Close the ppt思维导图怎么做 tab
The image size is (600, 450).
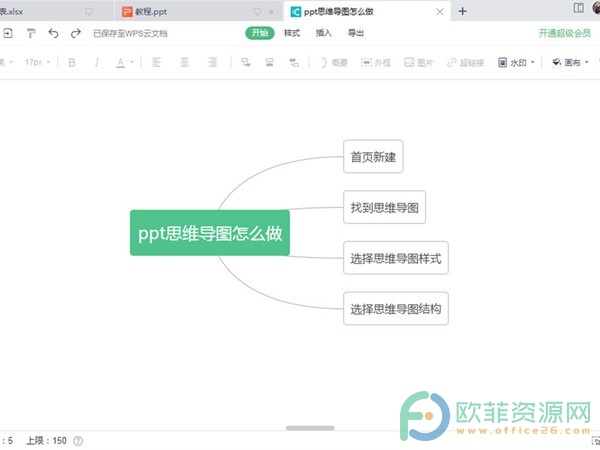[440, 12]
